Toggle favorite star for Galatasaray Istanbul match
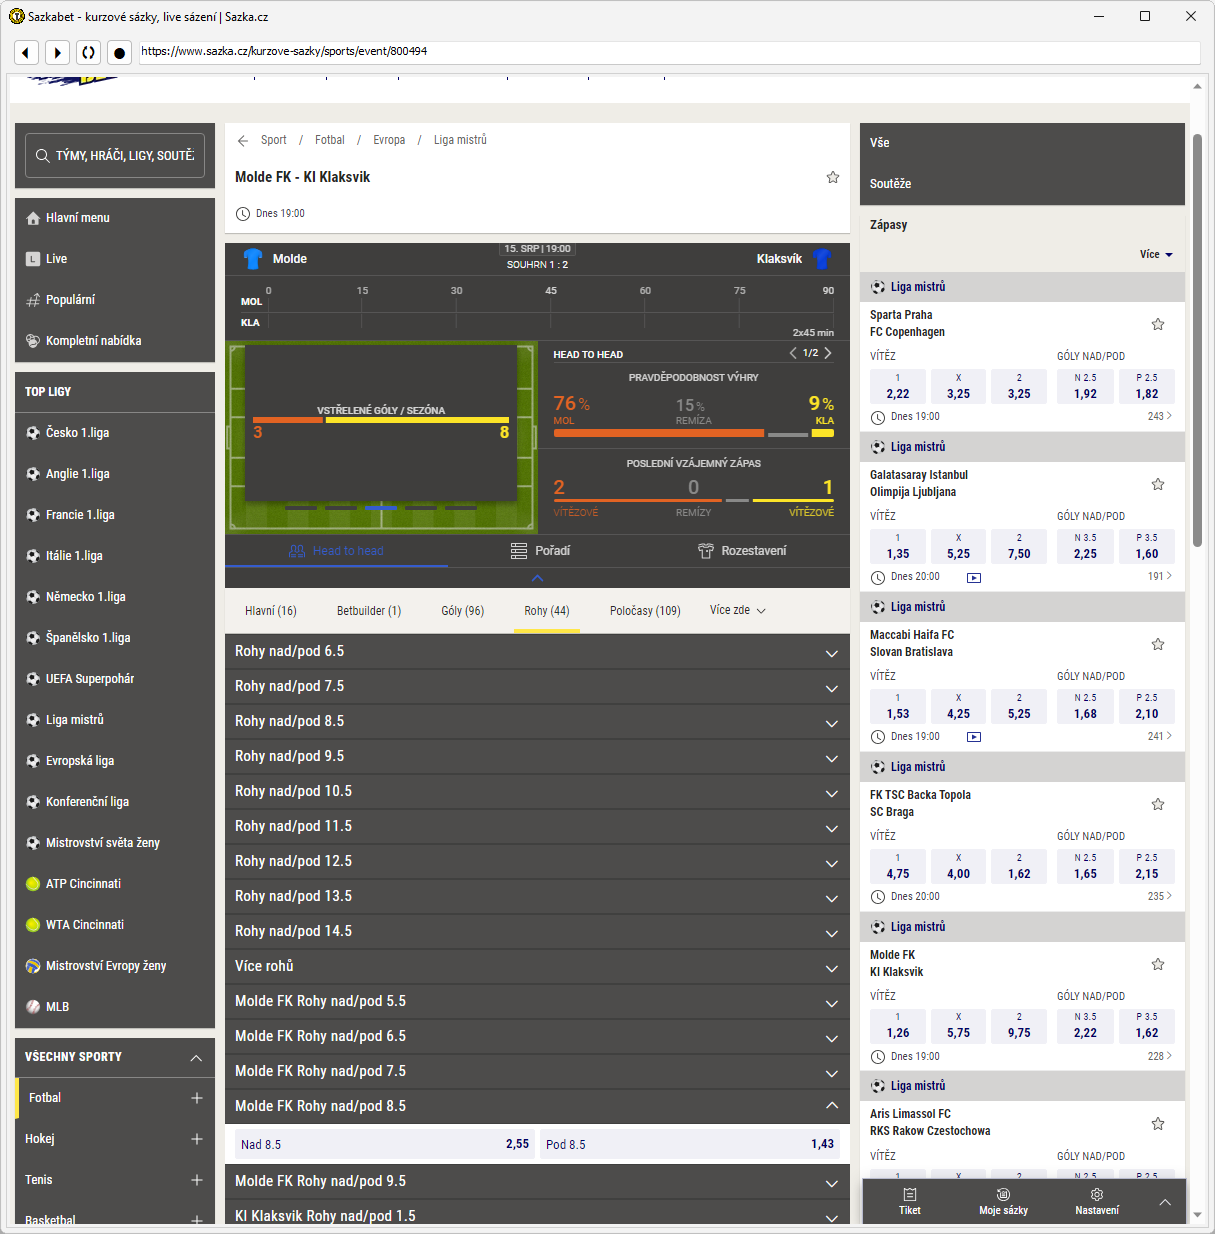 point(1158,484)
